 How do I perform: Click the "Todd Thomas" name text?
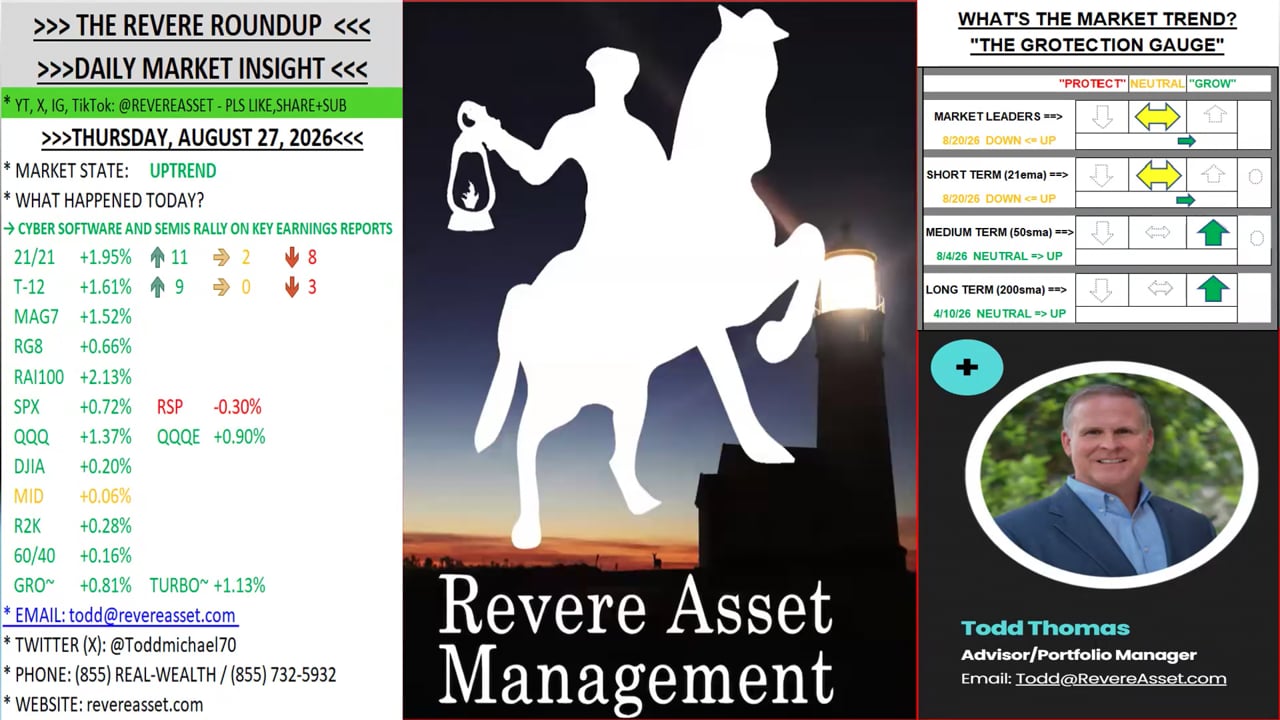click(x=1045, y=628)
